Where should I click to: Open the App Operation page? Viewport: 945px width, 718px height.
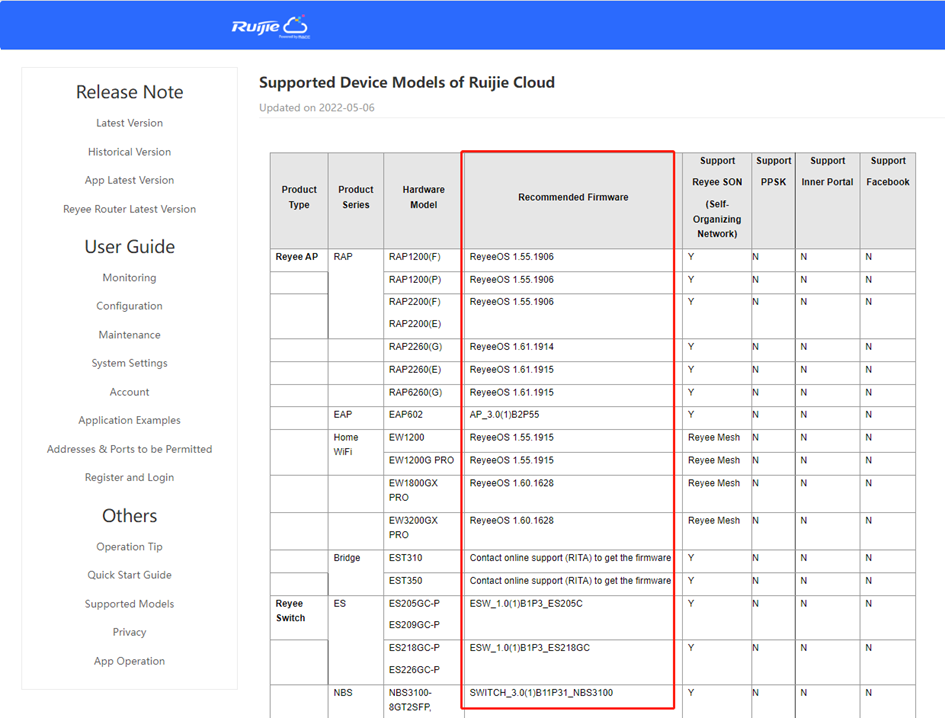click(130, 661)
